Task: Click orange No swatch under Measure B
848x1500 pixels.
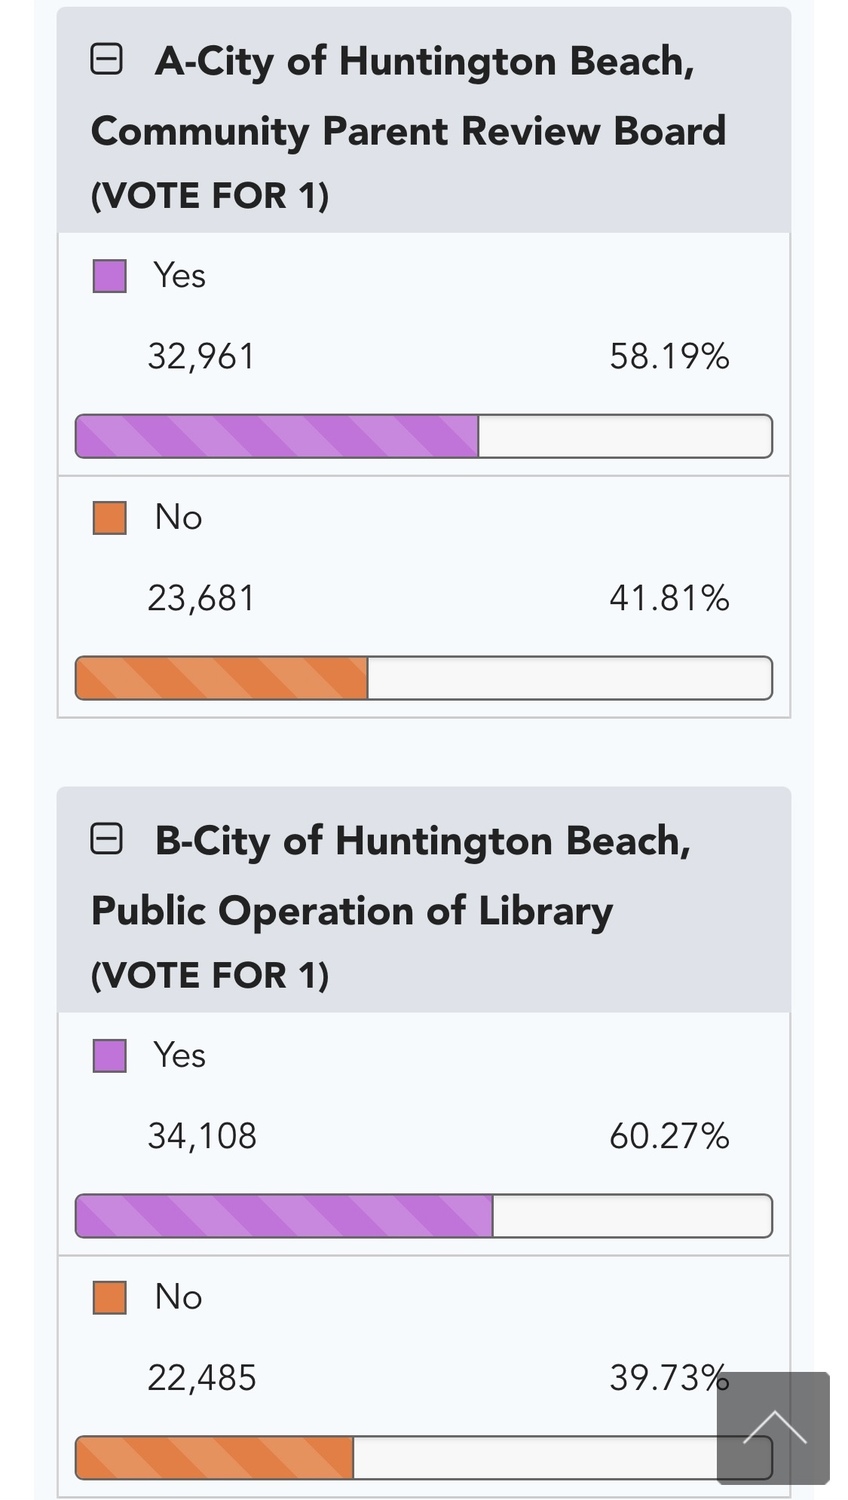Action: 110,1298
